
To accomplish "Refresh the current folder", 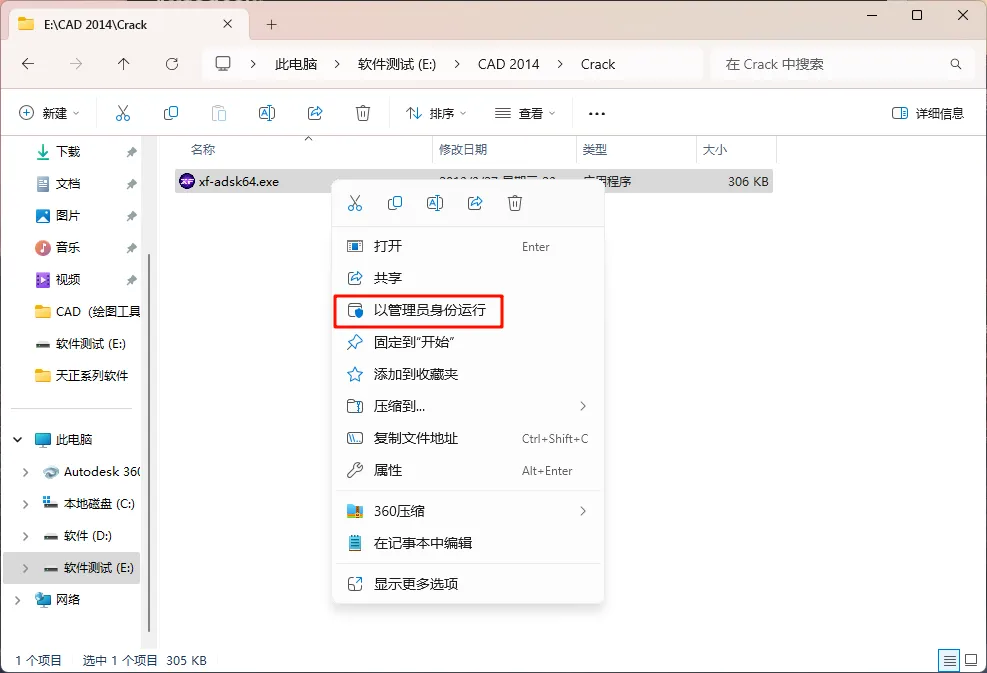I will [172, 64].
